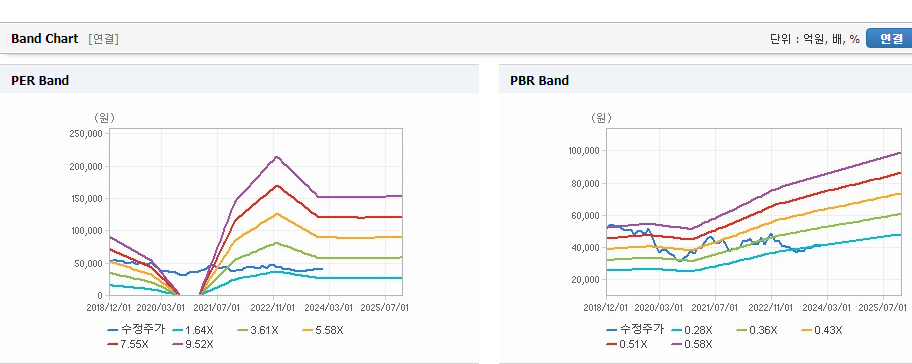Click the (원) unit label above PER chart
The height and width of the screenshot is (364, 912).
tap(104, 117)
